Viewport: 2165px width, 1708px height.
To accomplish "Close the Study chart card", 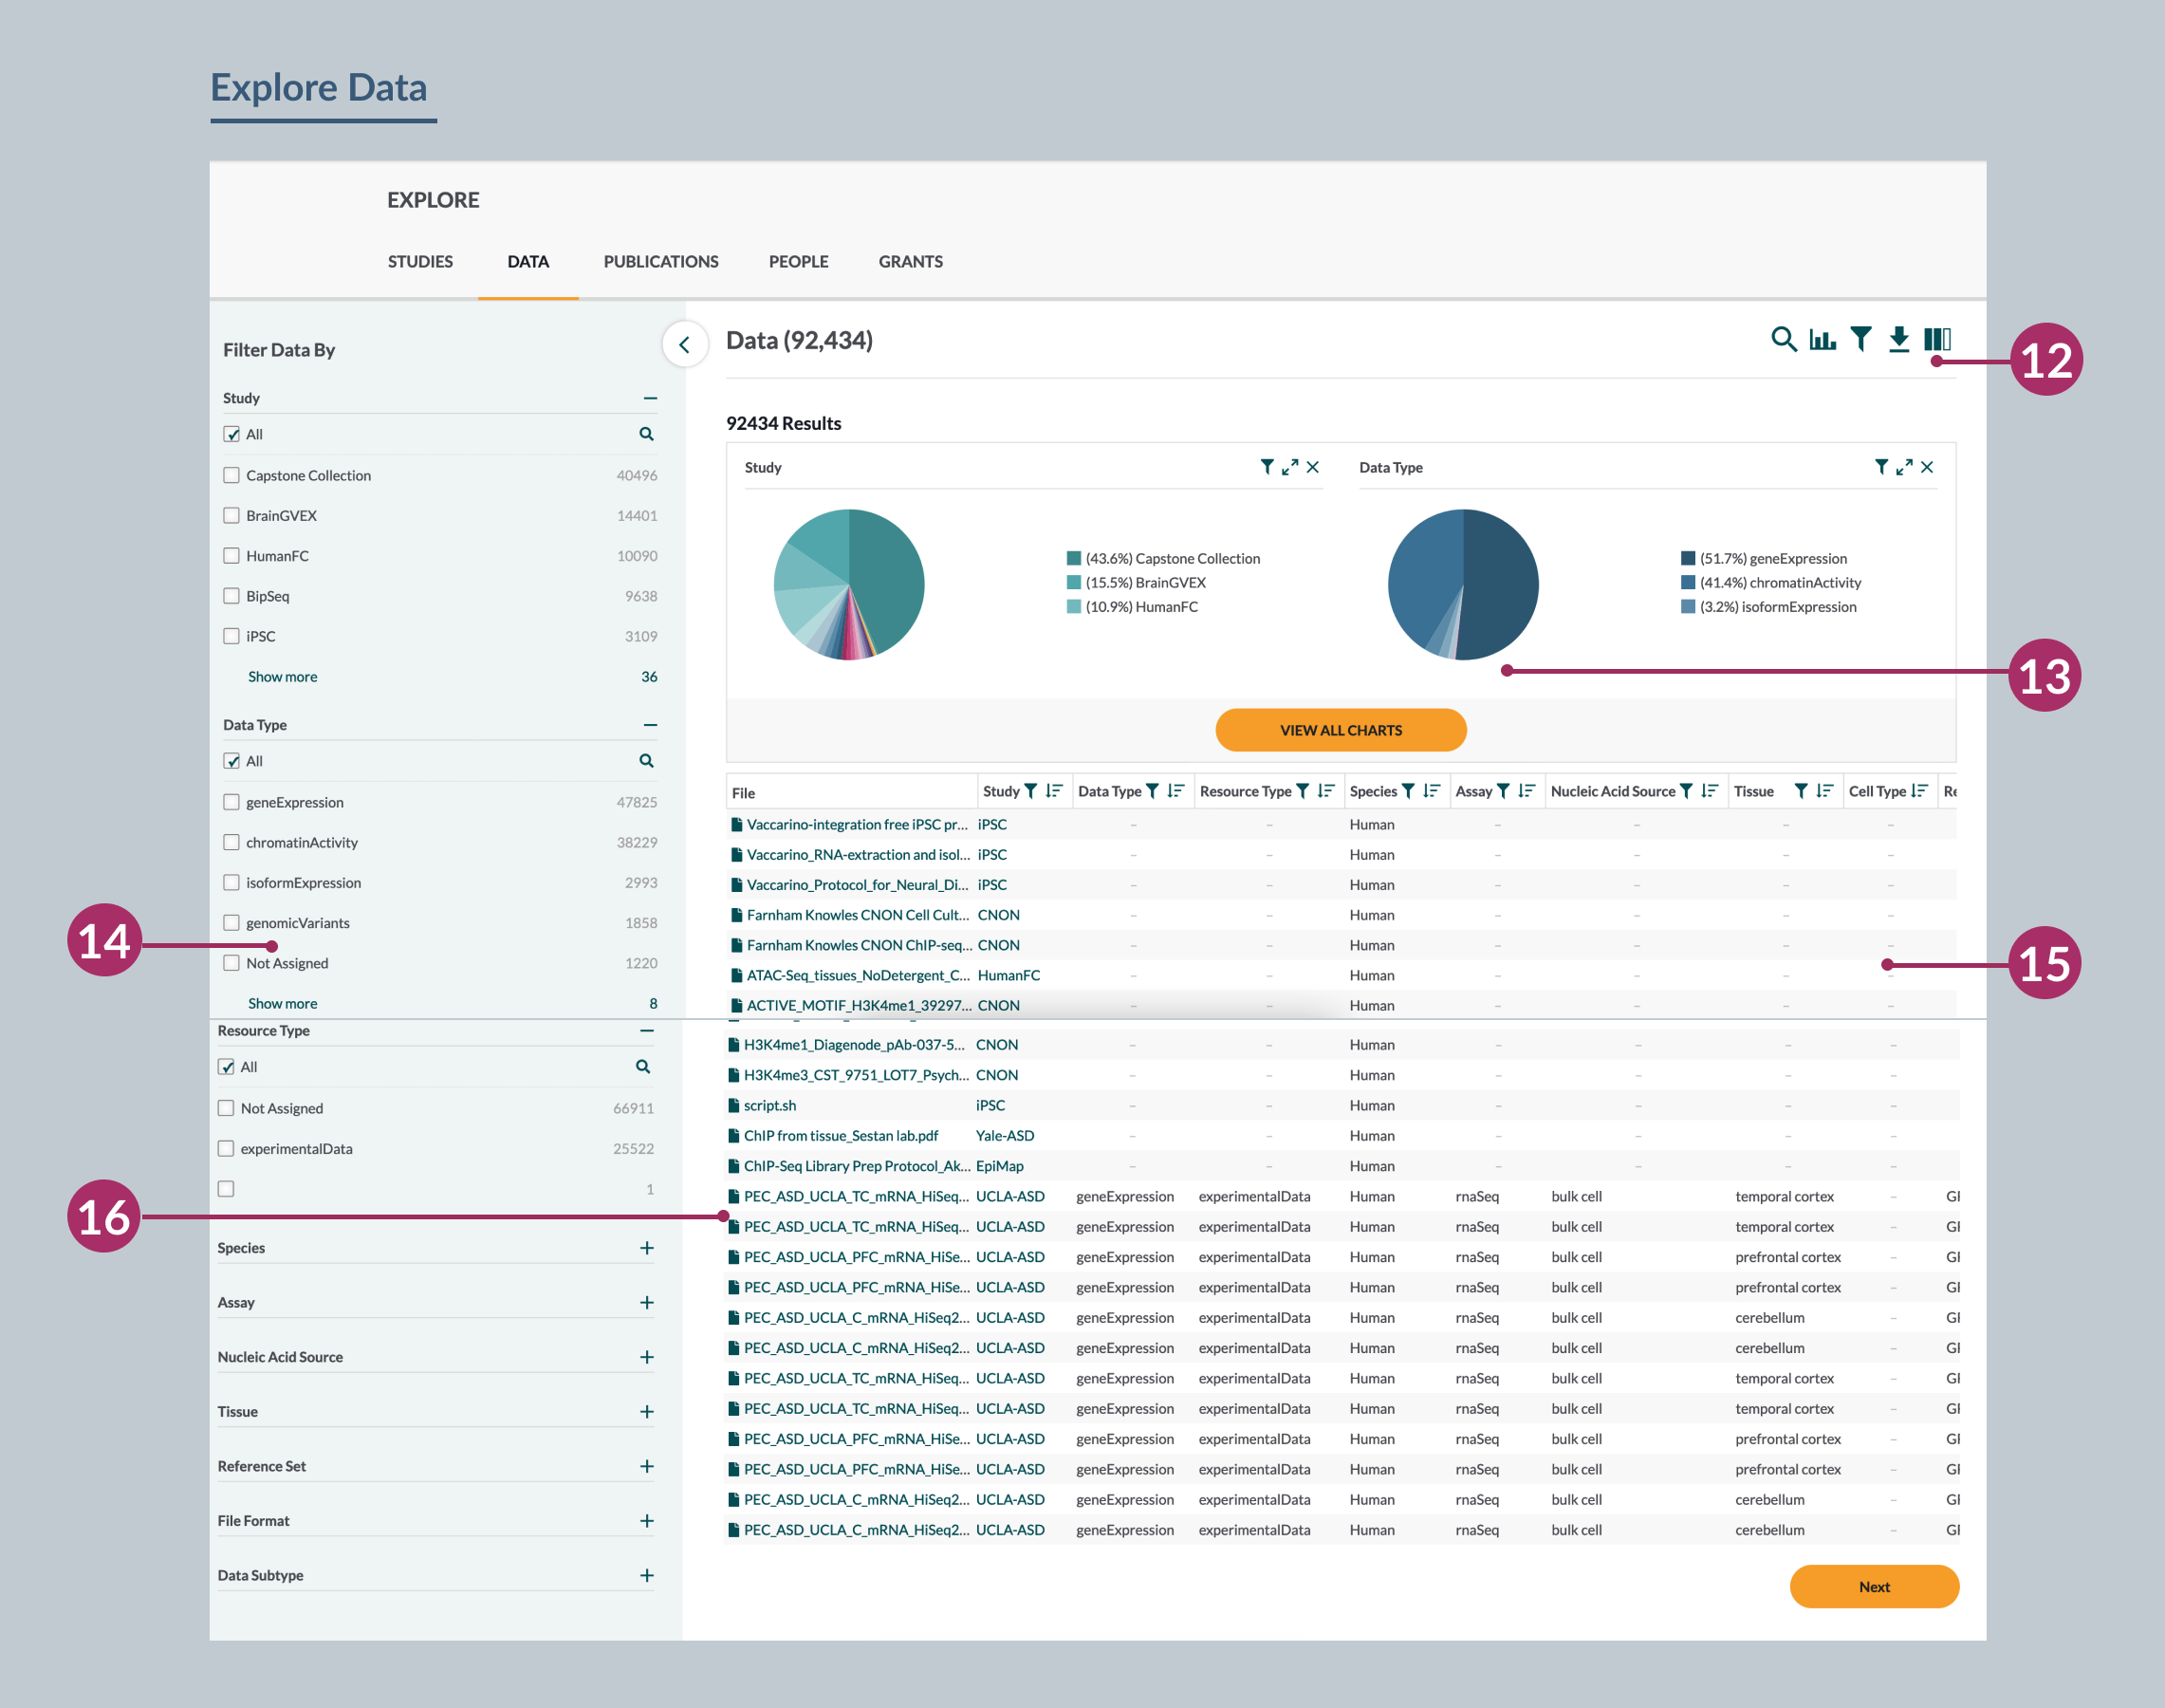I will [x=1313, y=467].
